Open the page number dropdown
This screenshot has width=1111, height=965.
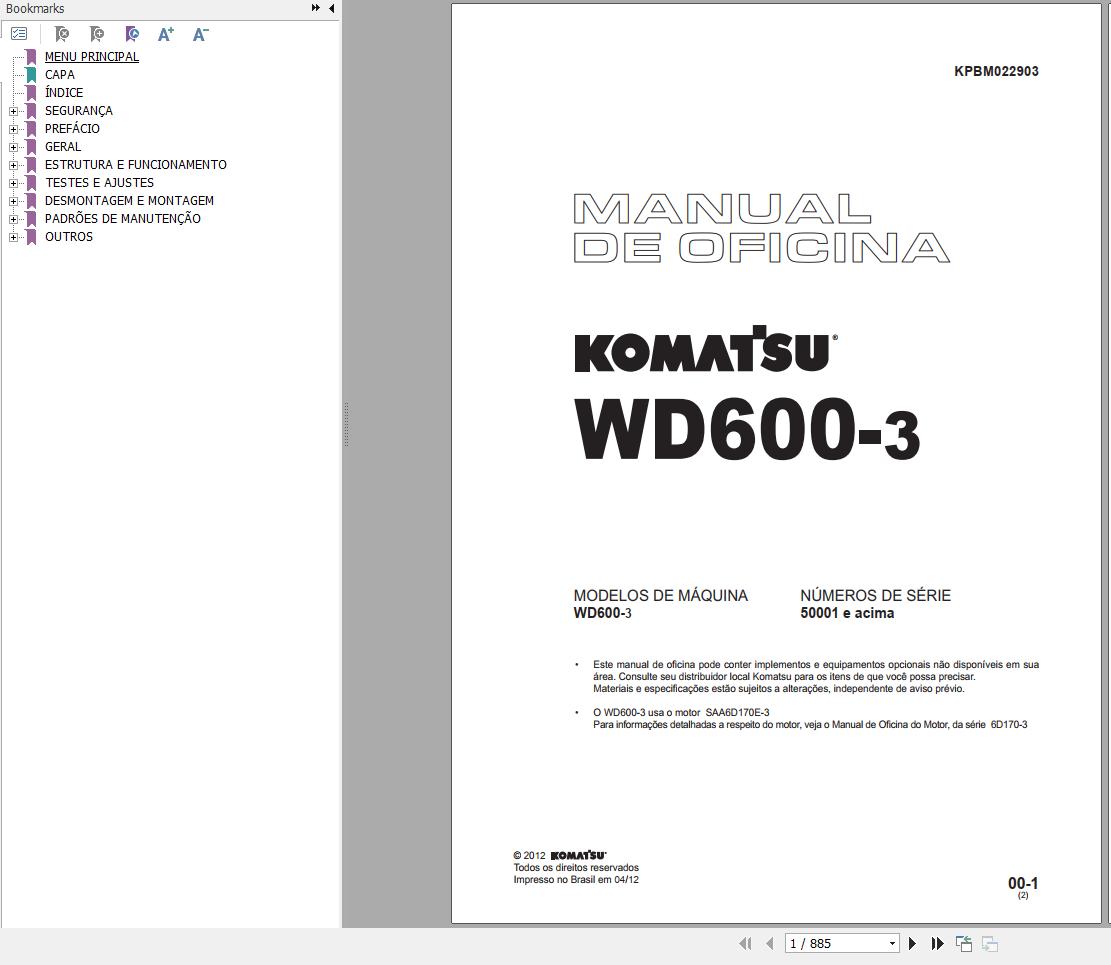tap(891, 943)
